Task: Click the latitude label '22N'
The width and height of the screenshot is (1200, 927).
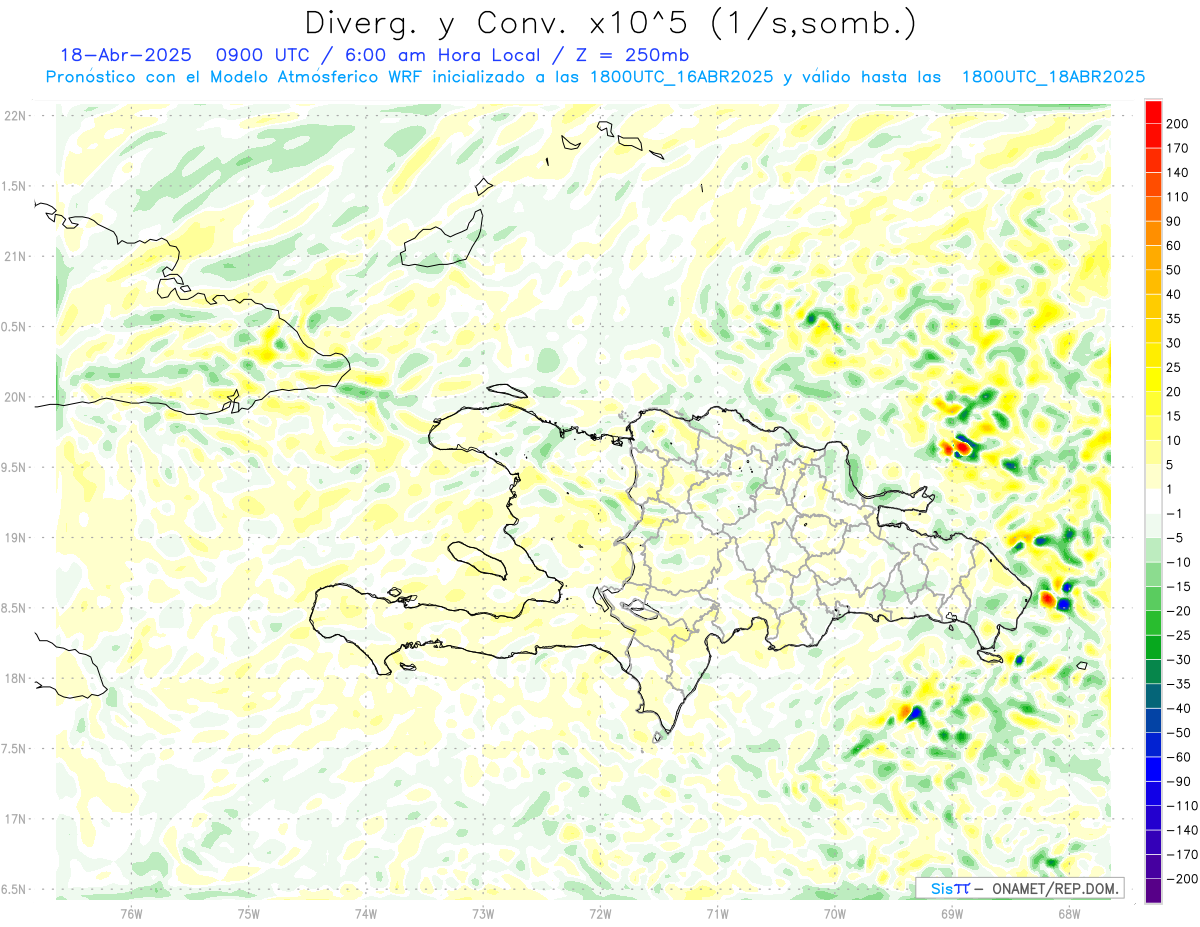Action: pos(16,115)
